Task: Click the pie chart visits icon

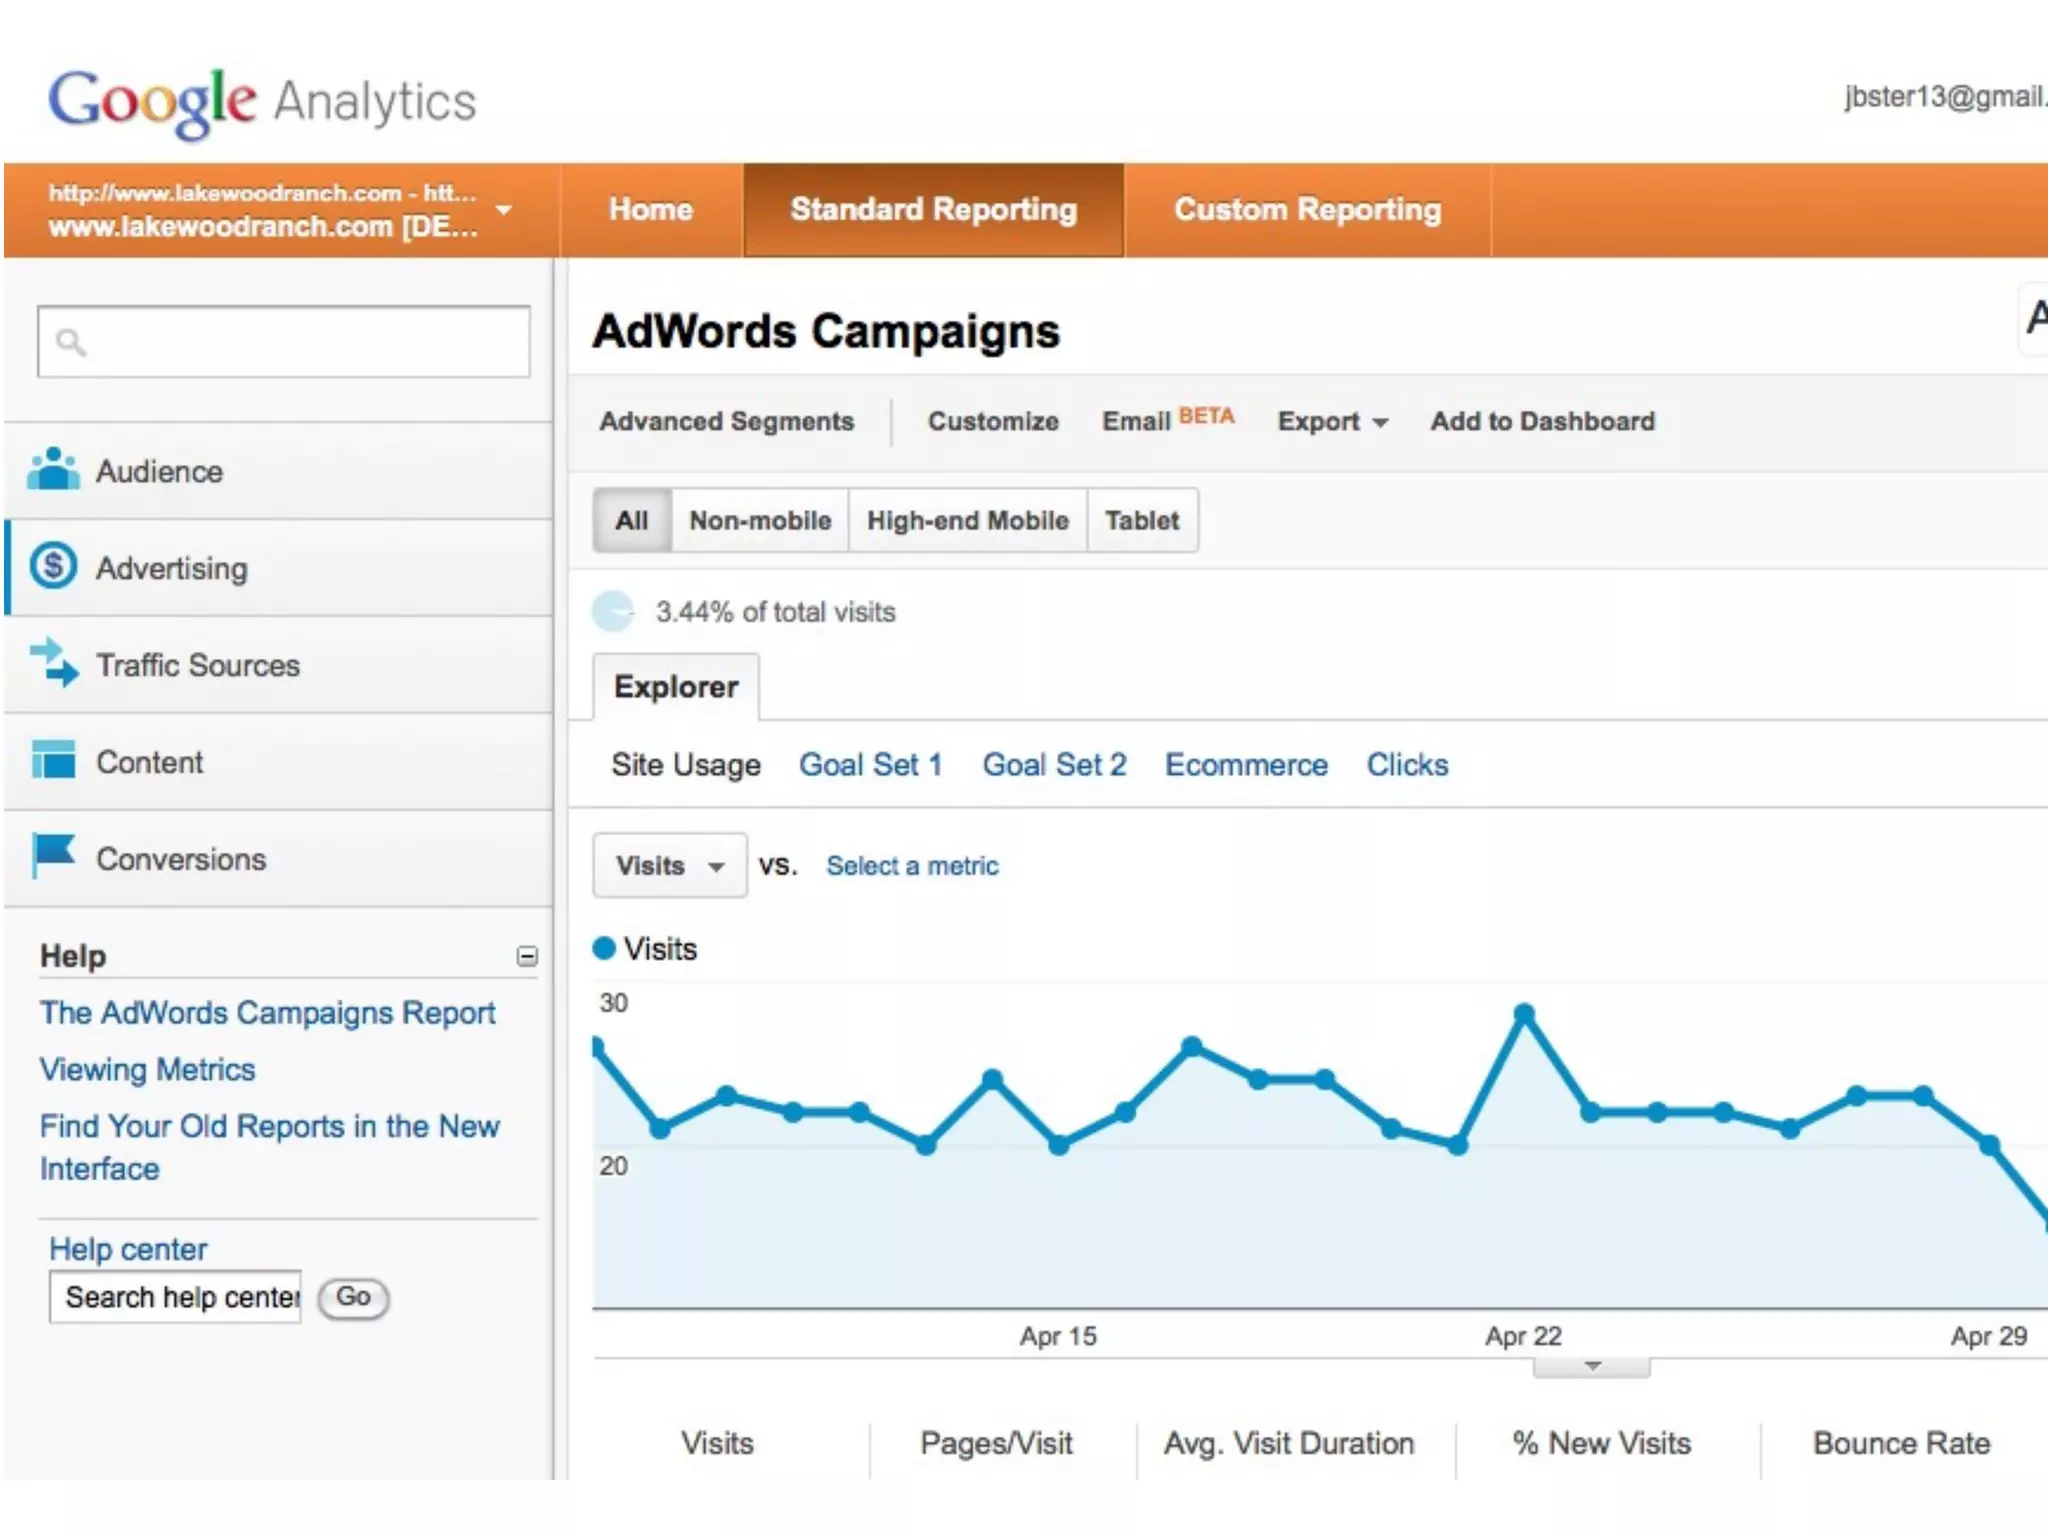Action: pyautogui.click(x=613, y=611)
